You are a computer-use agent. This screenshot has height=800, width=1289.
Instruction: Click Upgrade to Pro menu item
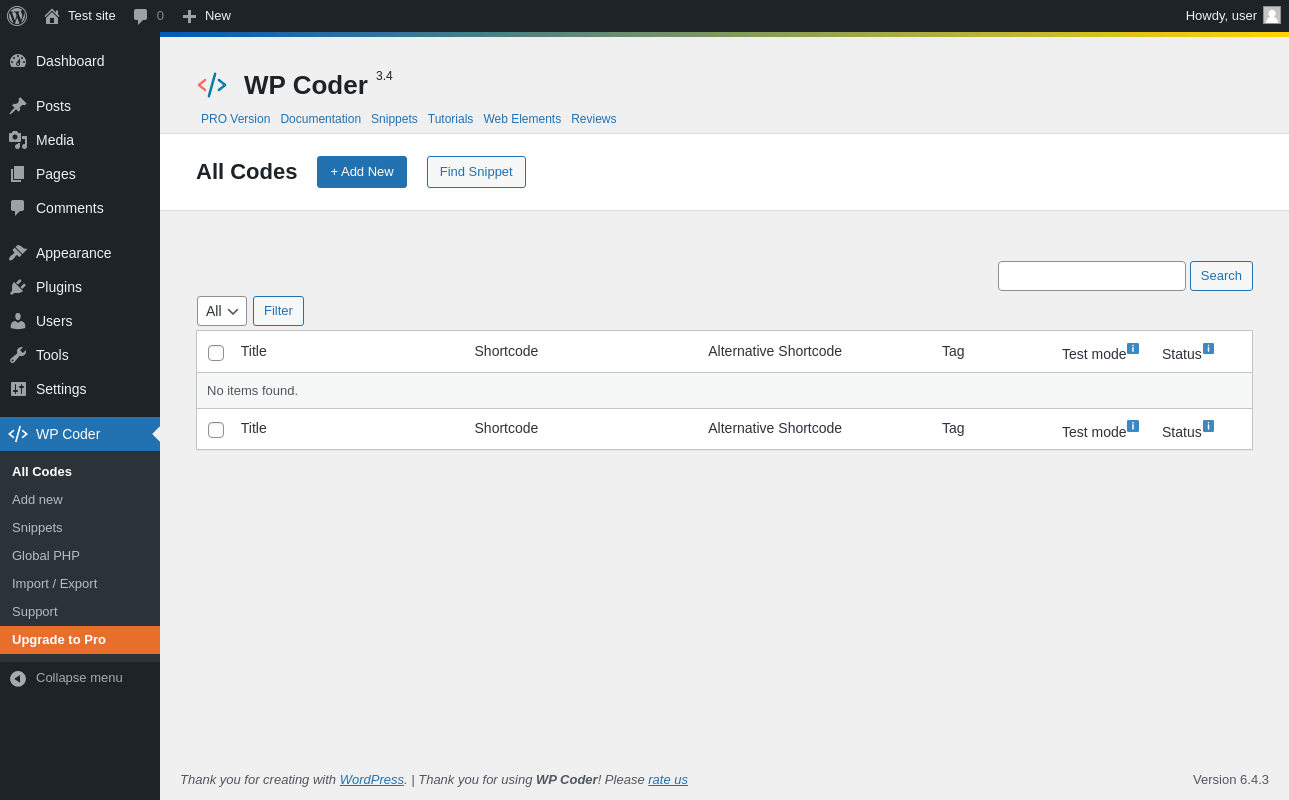80,640
